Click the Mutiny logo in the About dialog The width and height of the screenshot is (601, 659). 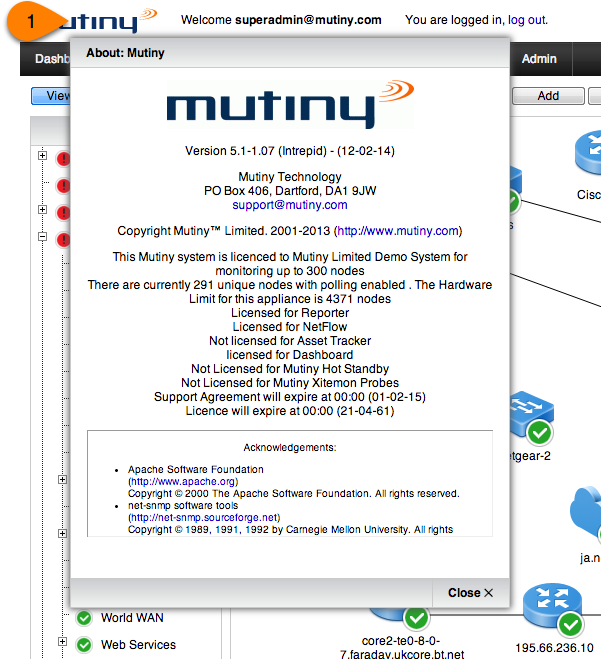click(x=290, y=104)
